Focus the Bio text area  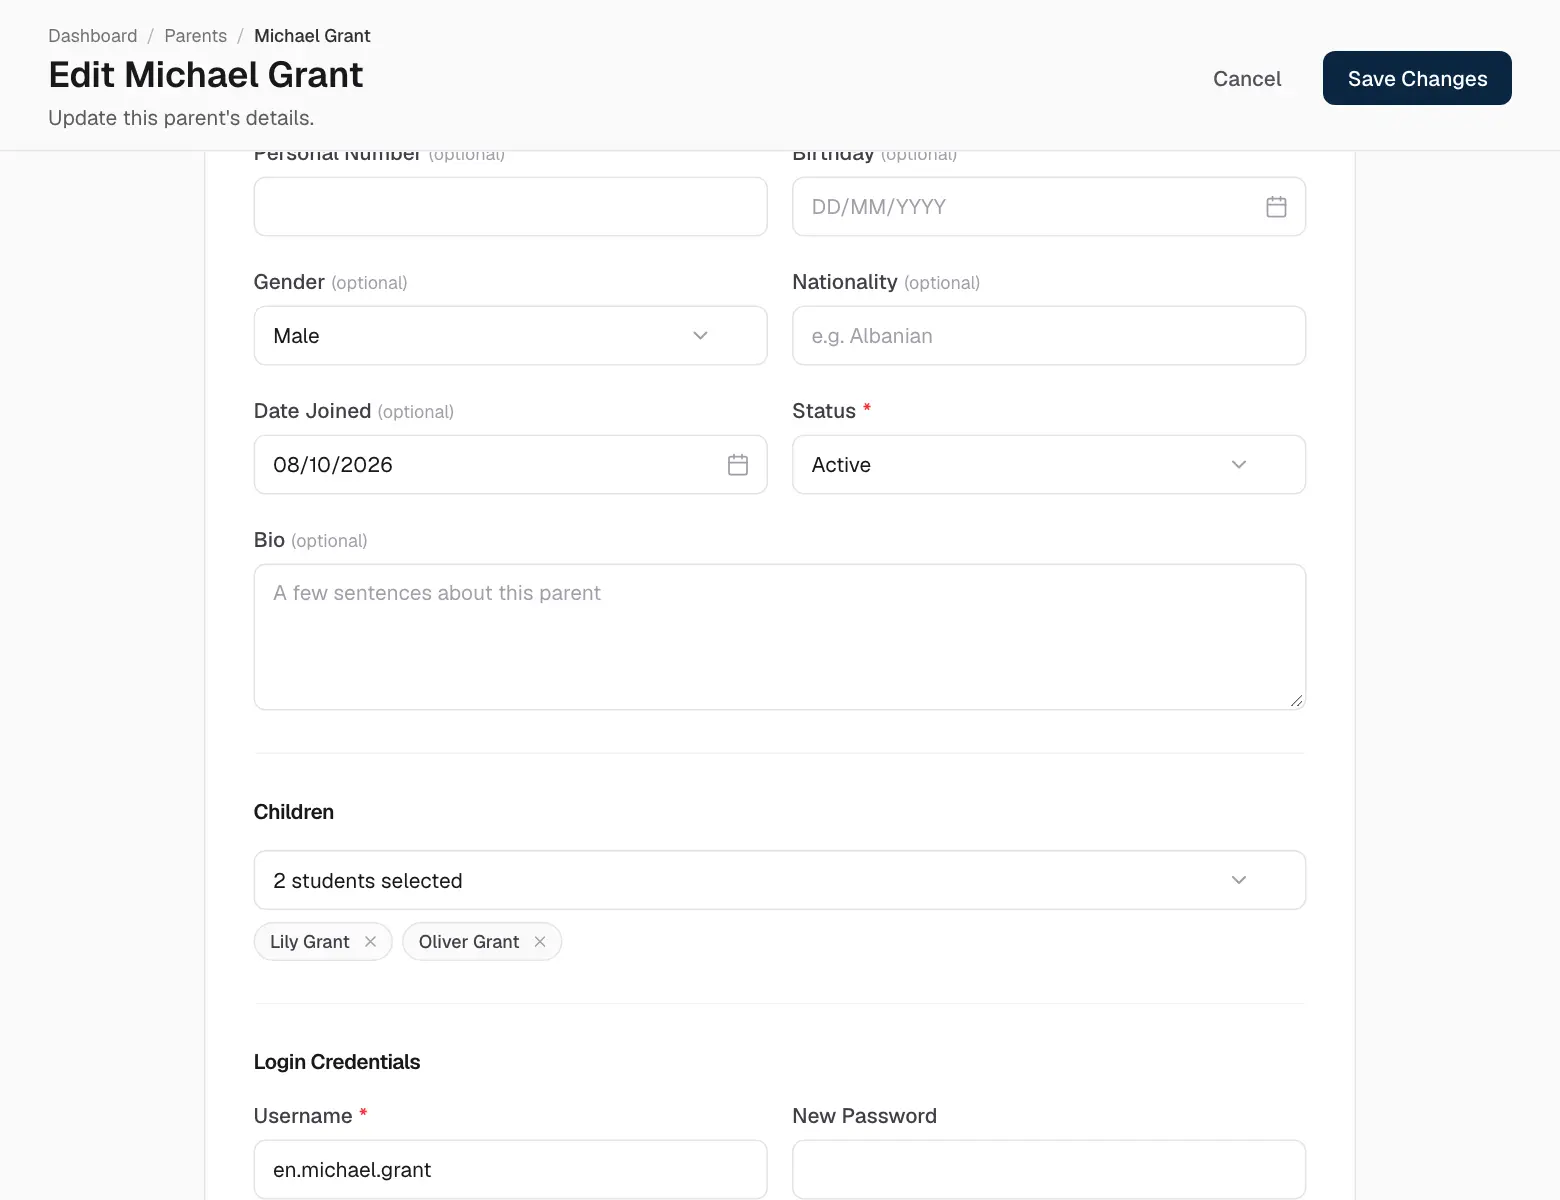coord(780,637)
